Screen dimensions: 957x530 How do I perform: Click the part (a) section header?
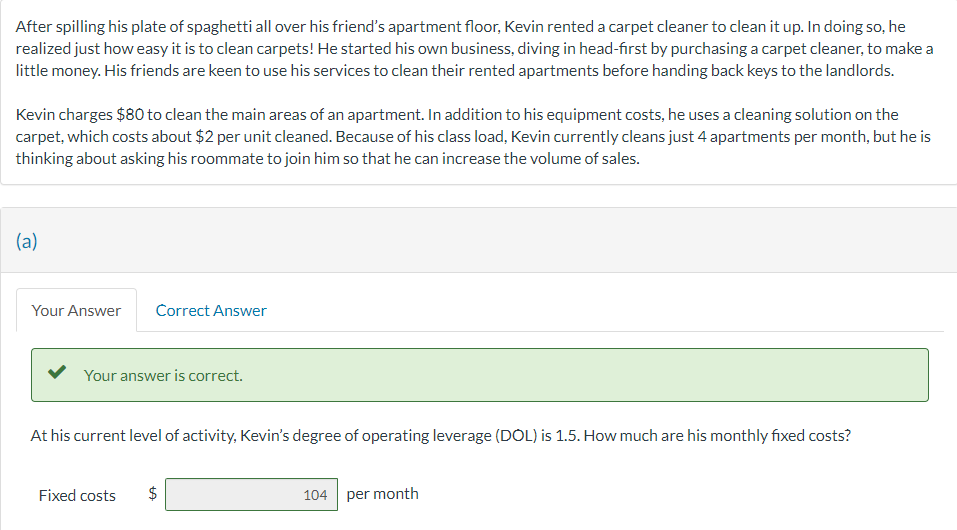pos(27,241)
